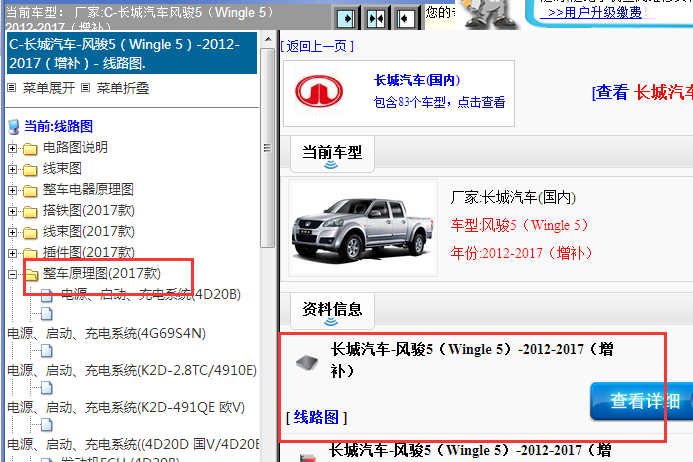Select the 资料信息 tab

point(332,310)
